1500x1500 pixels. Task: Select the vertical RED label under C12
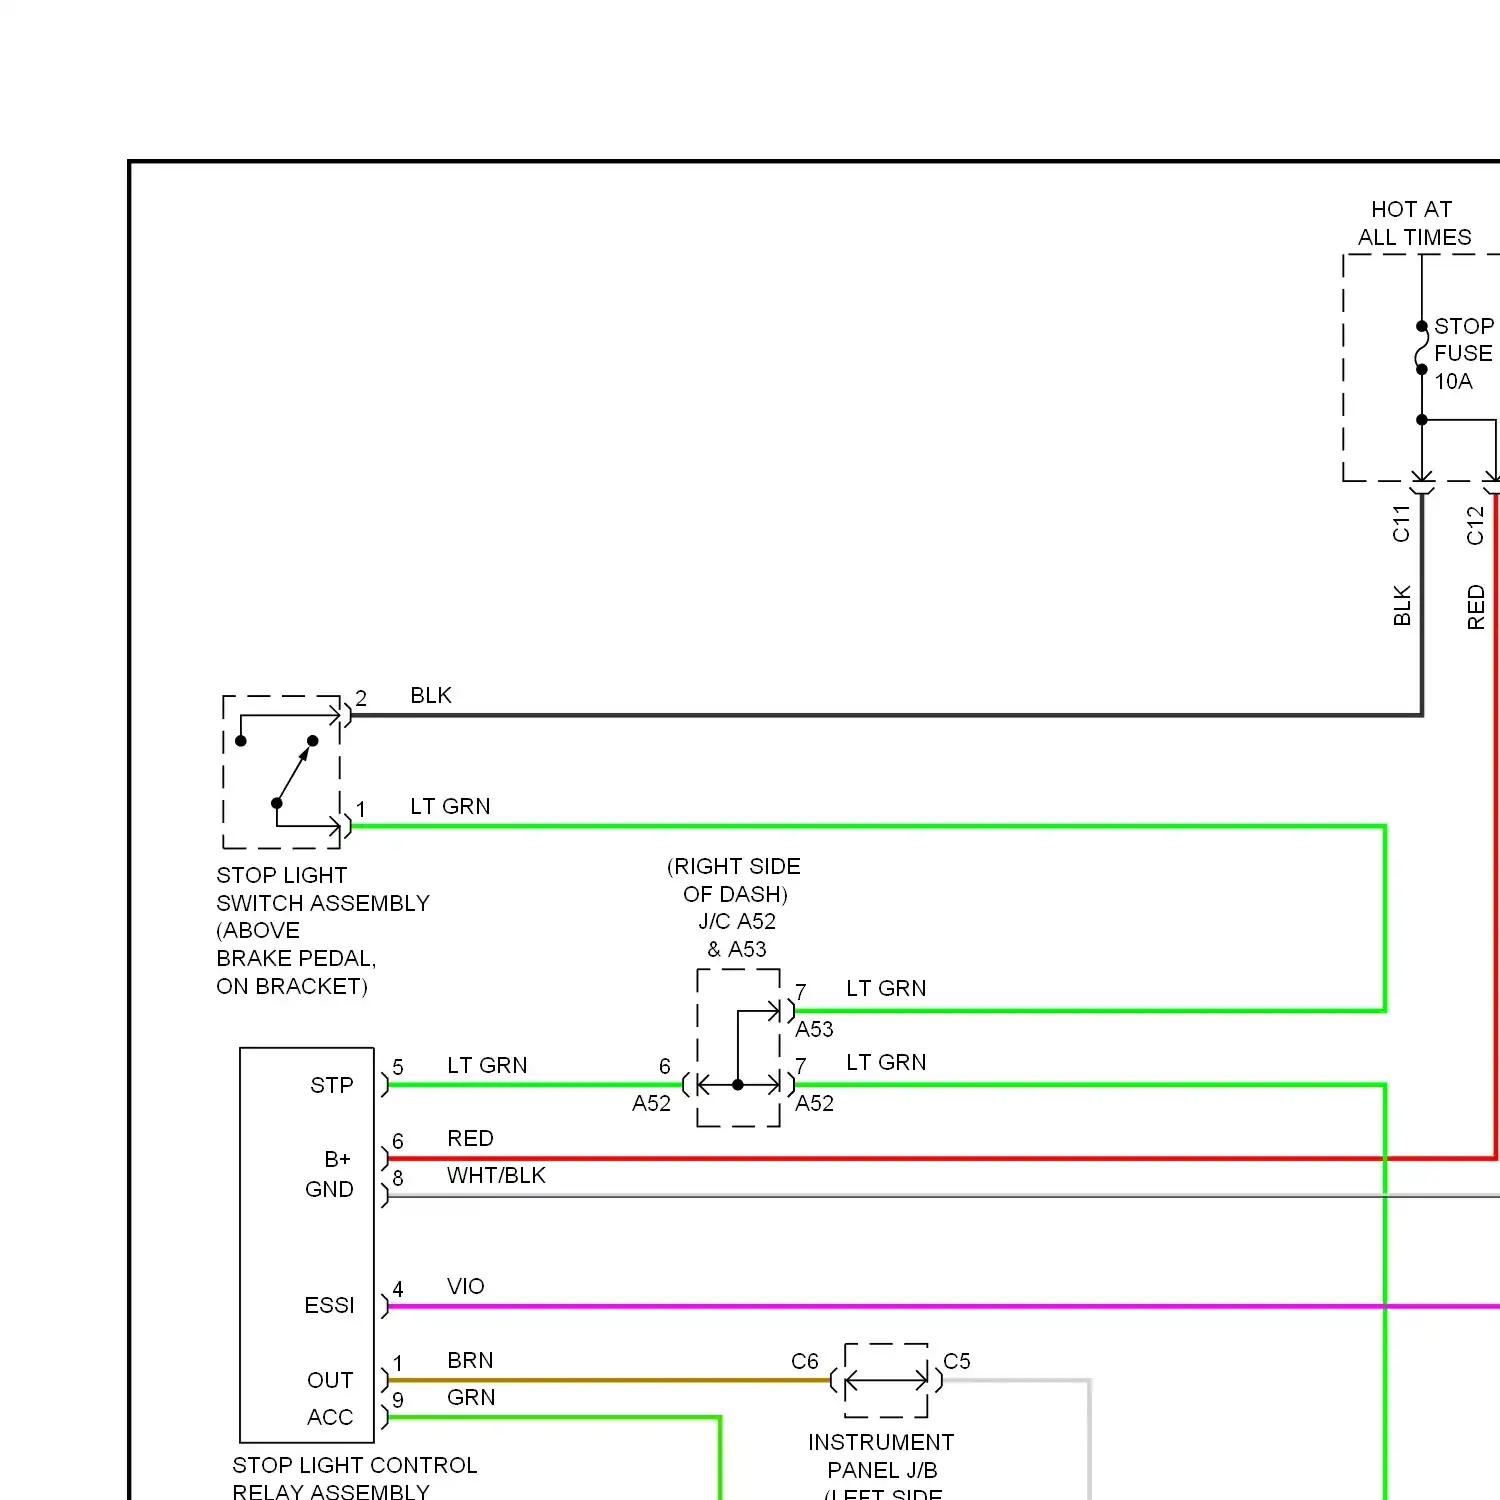(1475, 608)
